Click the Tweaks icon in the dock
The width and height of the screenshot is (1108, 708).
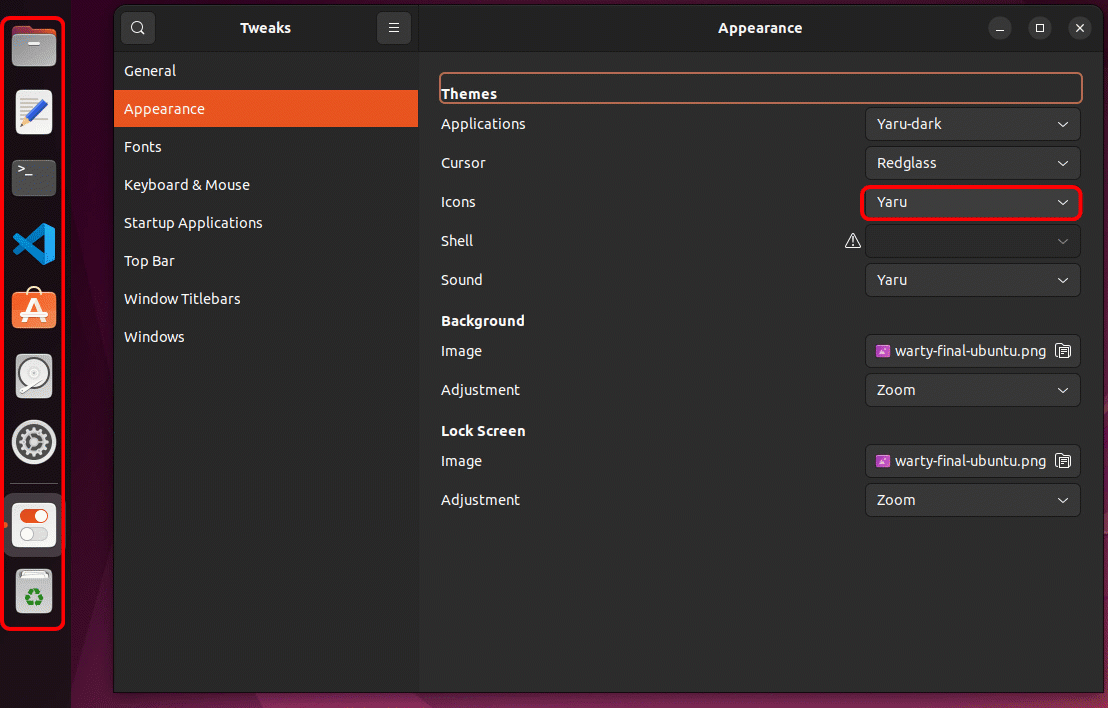[x=34, y=525]
